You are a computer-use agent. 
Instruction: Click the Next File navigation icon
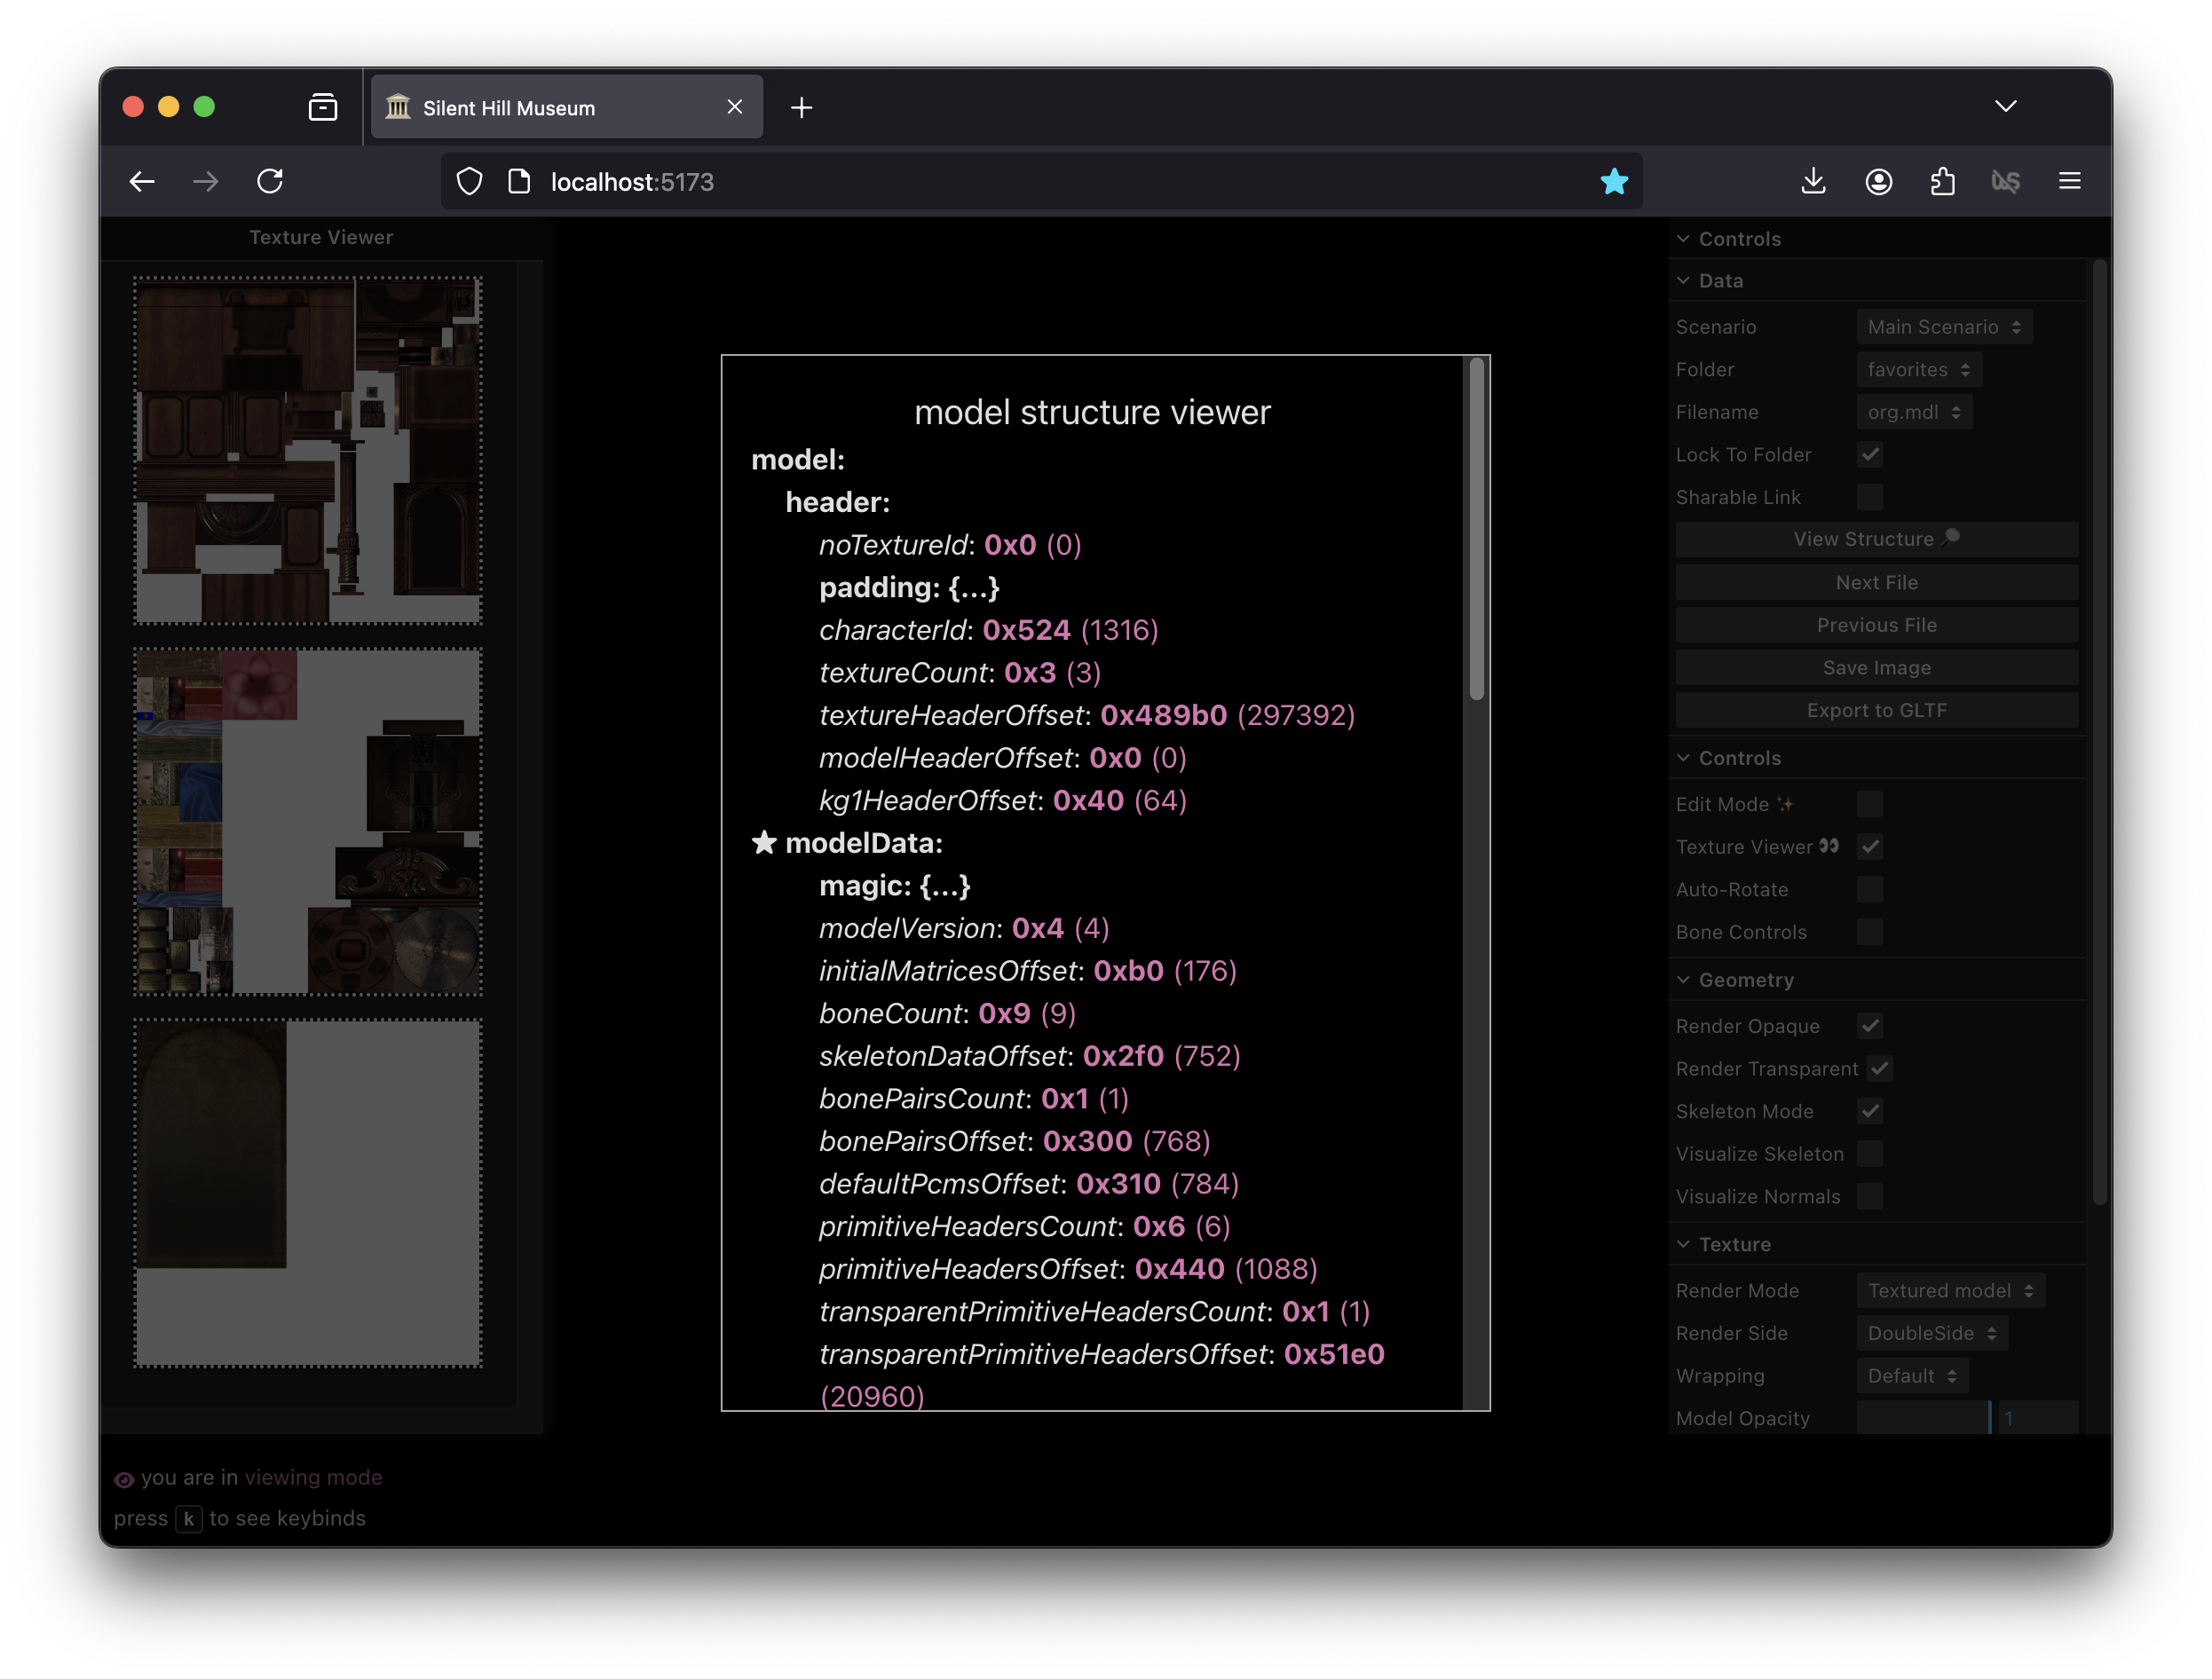[x=1875, y=582]
